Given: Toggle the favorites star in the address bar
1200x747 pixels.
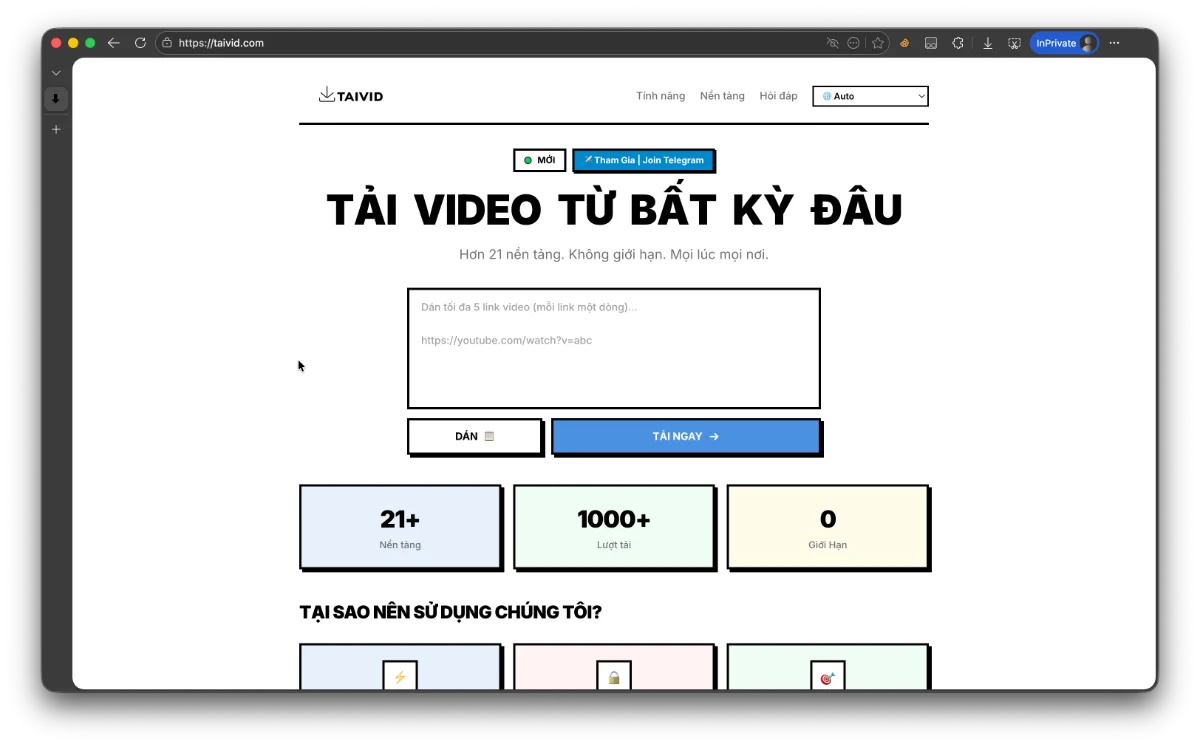Looking at the screenshot, I should click(x=878, y=42).
